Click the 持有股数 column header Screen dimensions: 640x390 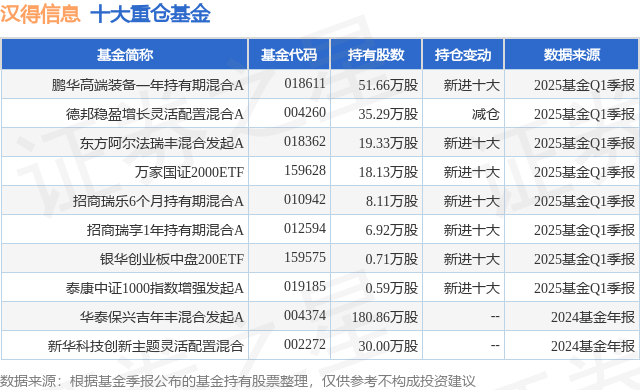(376, 55)
